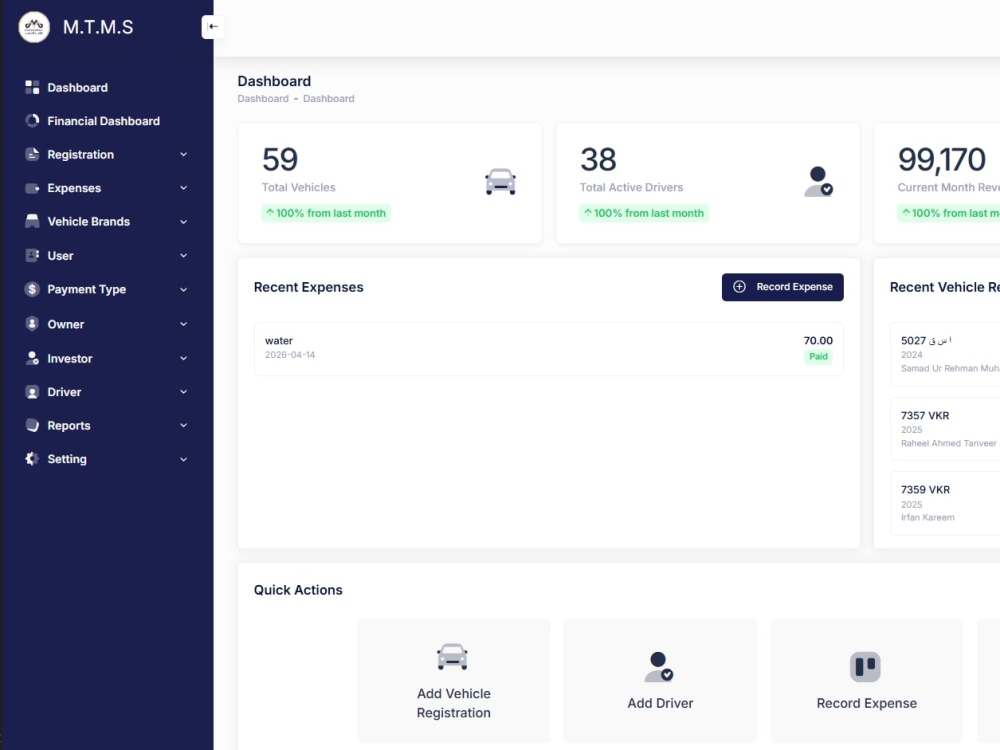Viewport: 1000px width, 750px height.
Task: Click the Payment Type dollar icon
Action: pyautogui.click(x=32, y=289)
